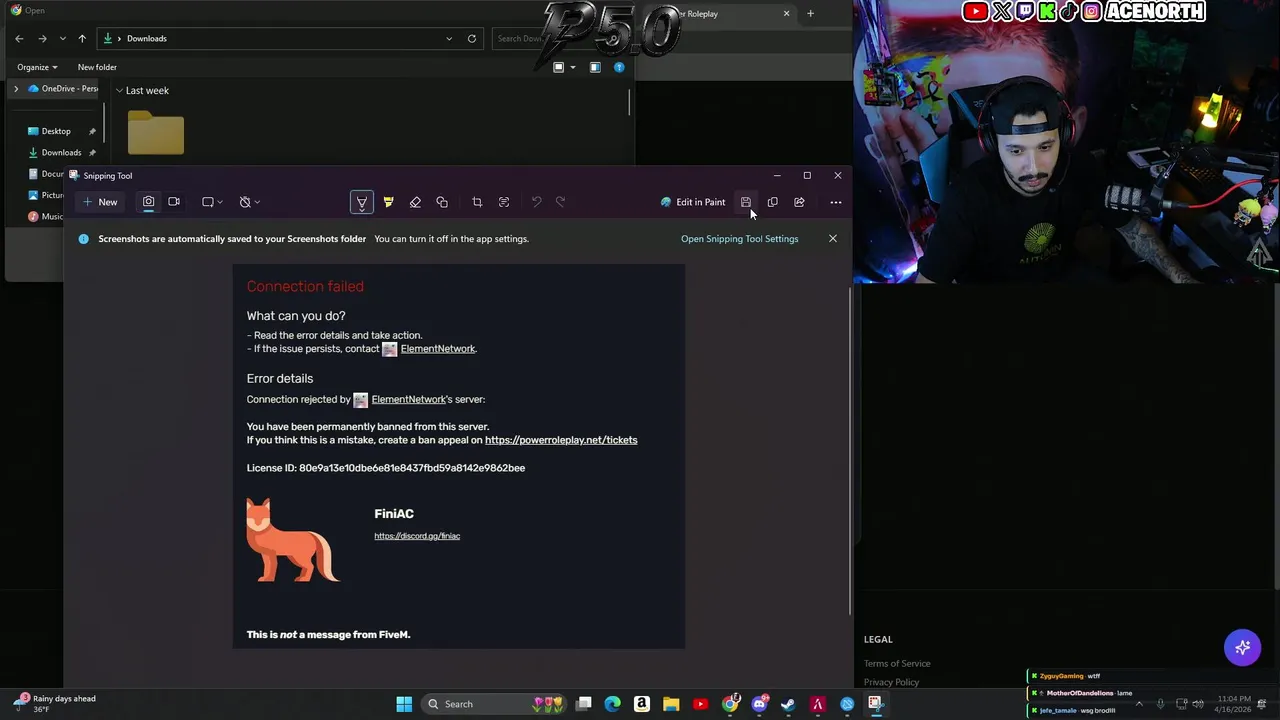Viewport: 1280px width, 720px height.
Task: Click the purple sparkle assistant button
Action: 1243,648
